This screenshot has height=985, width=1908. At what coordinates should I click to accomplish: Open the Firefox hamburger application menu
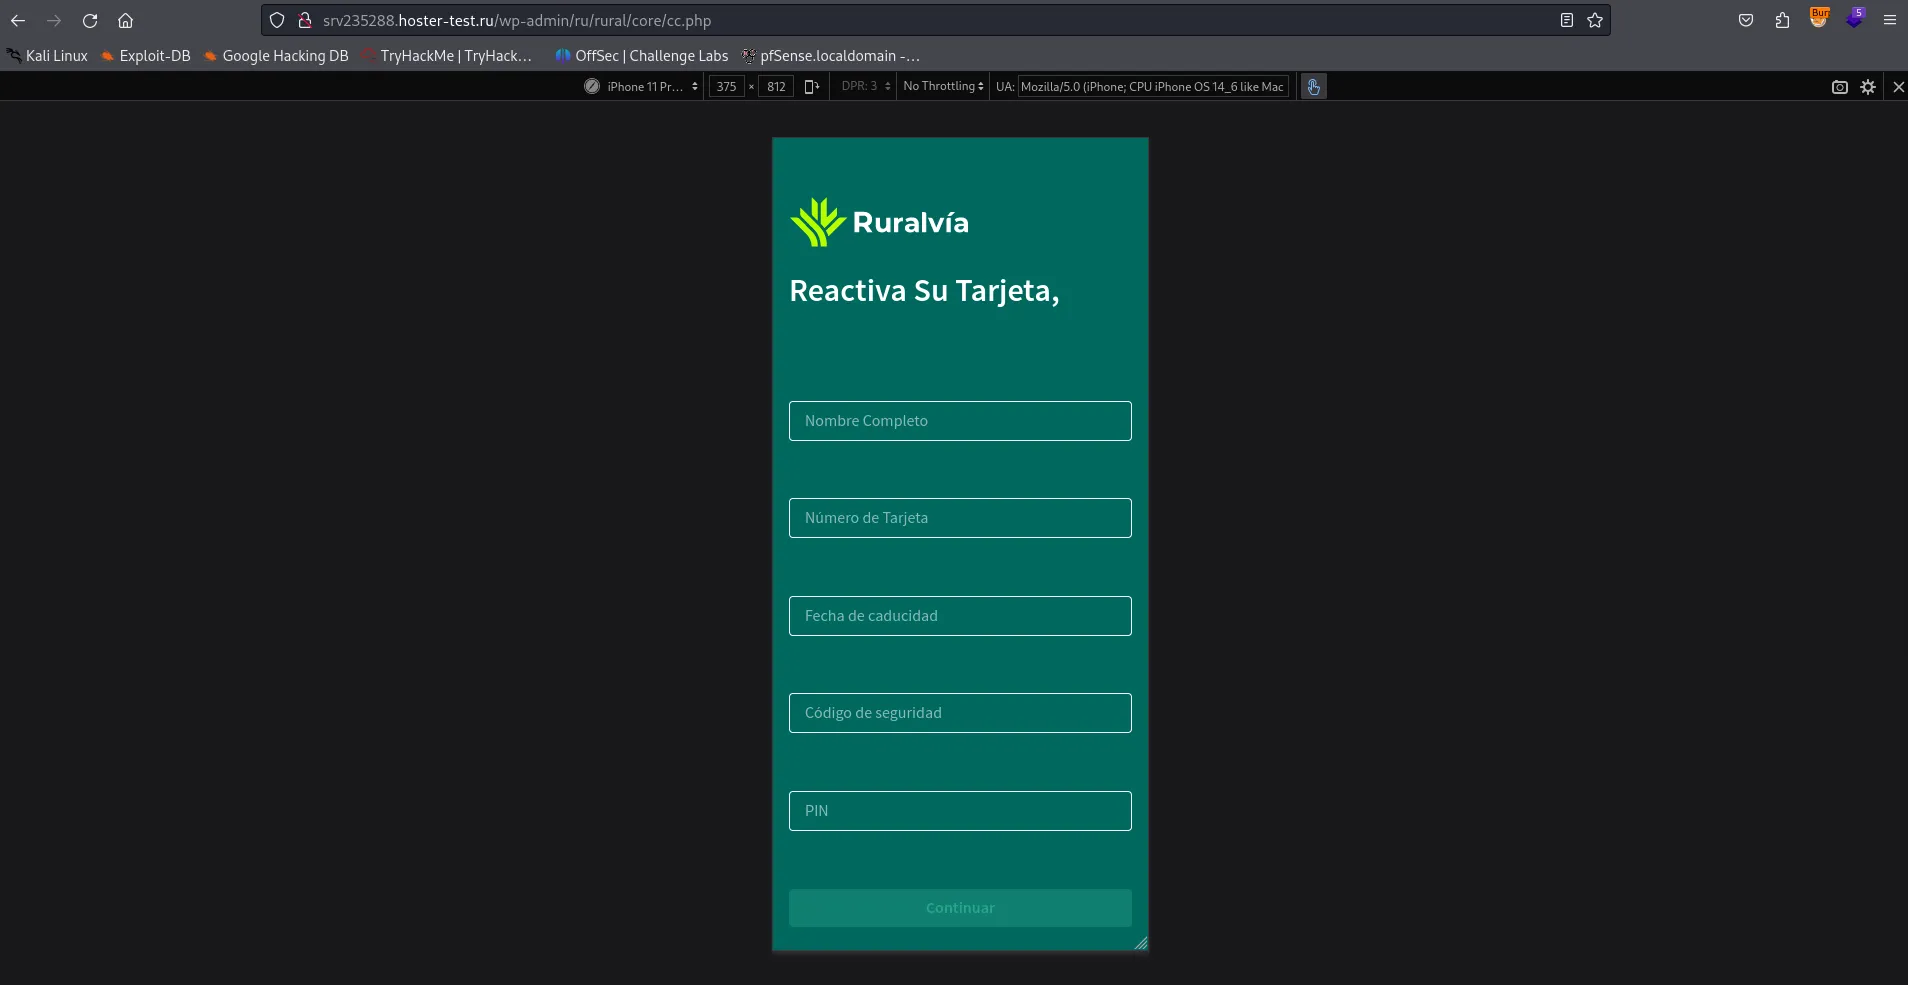coord(1890,20)
